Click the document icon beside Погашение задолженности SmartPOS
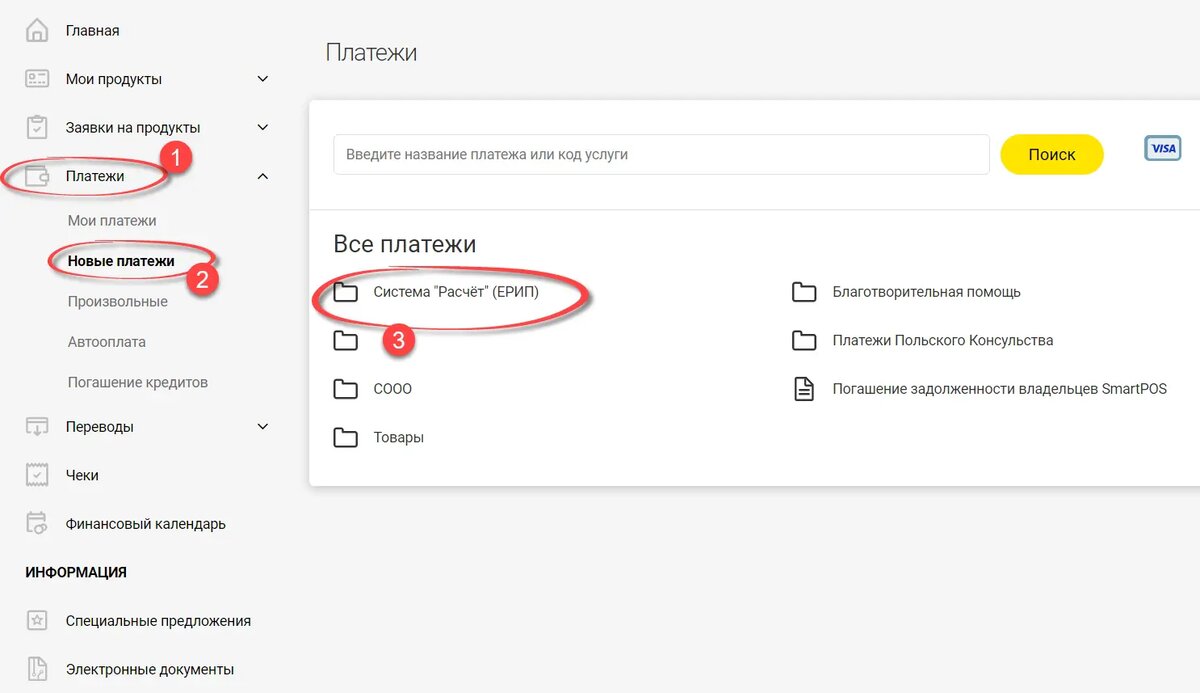Viewport: 1200px width, 693px height. click(x=804, y=389)
